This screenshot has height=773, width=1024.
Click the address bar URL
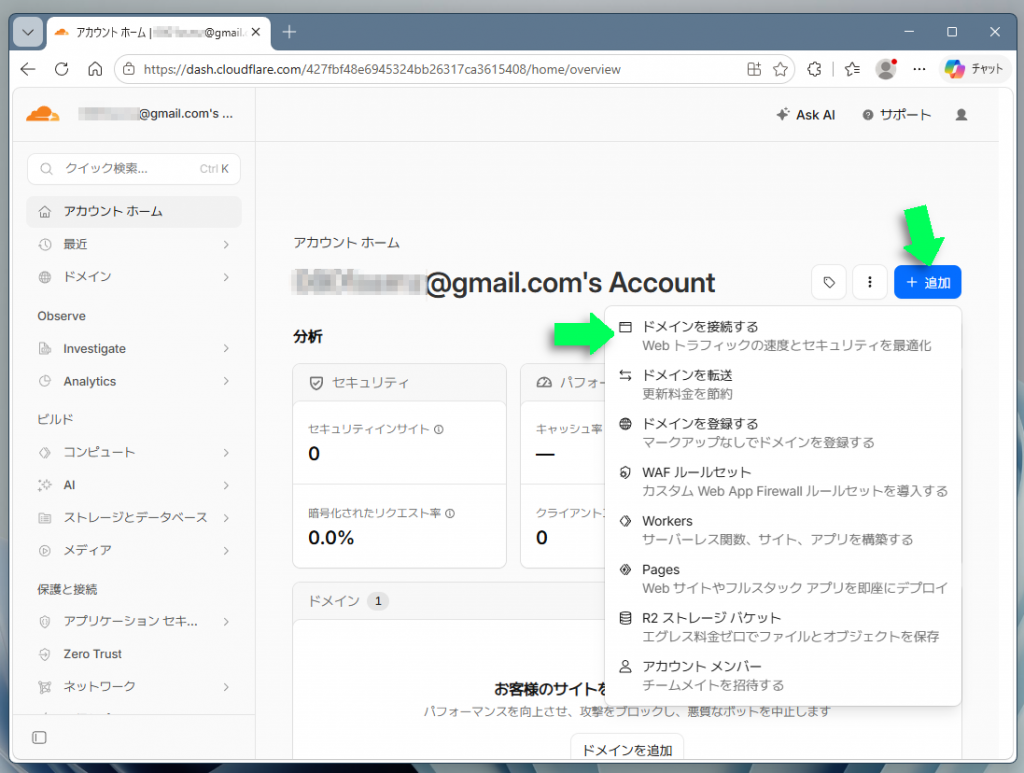tap(382, 69)
